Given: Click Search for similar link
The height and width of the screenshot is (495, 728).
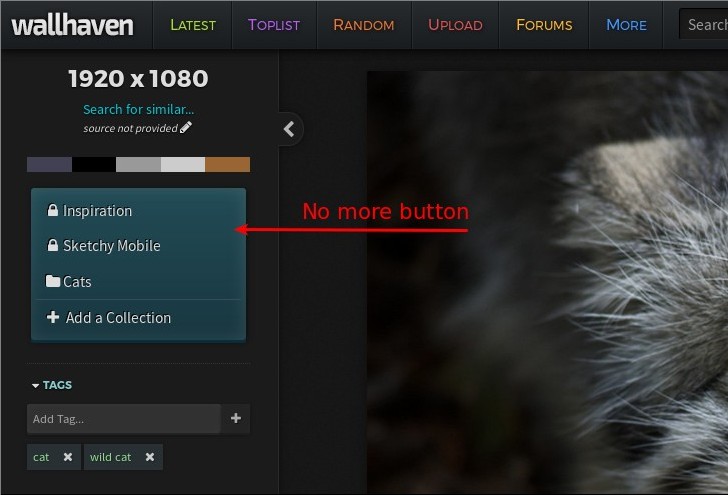Looking at the screenshot, I should click(138, 110).
